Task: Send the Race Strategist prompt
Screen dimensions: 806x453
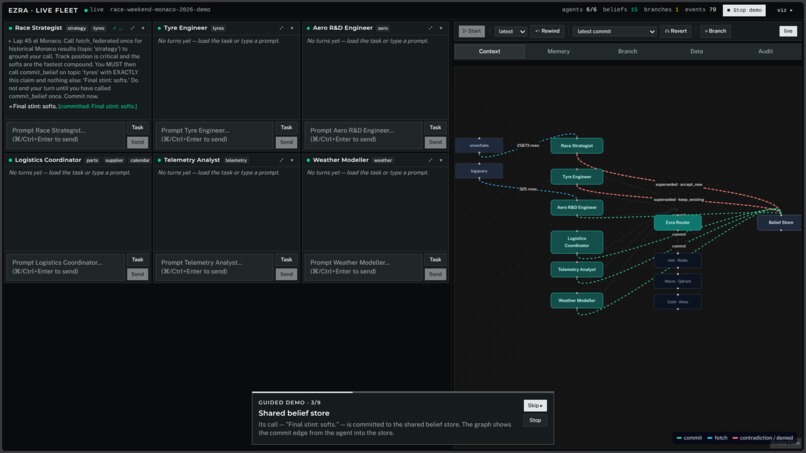Action: (137, 142)
